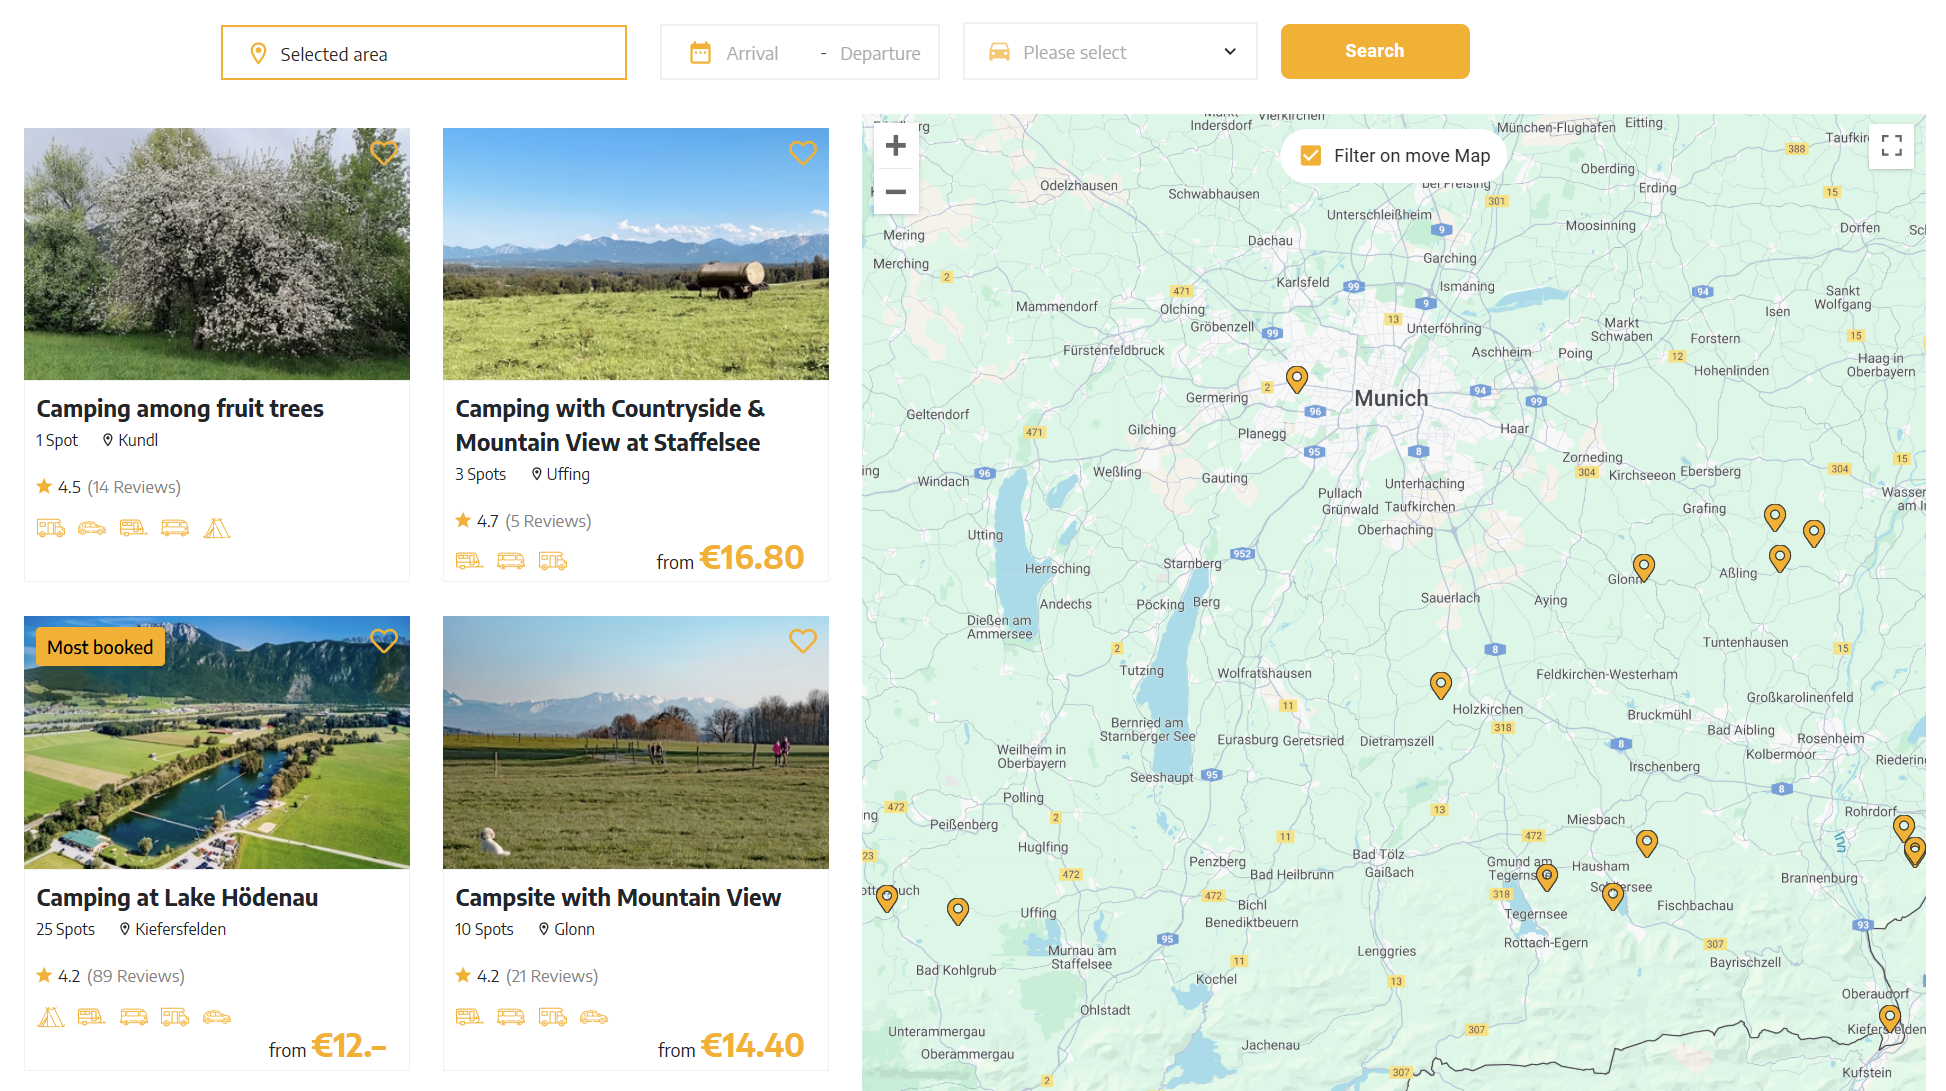This screenshot has height=1091, width=1946.
Task: Open the vehicle type Please select dropdown
Action: 1109,52
